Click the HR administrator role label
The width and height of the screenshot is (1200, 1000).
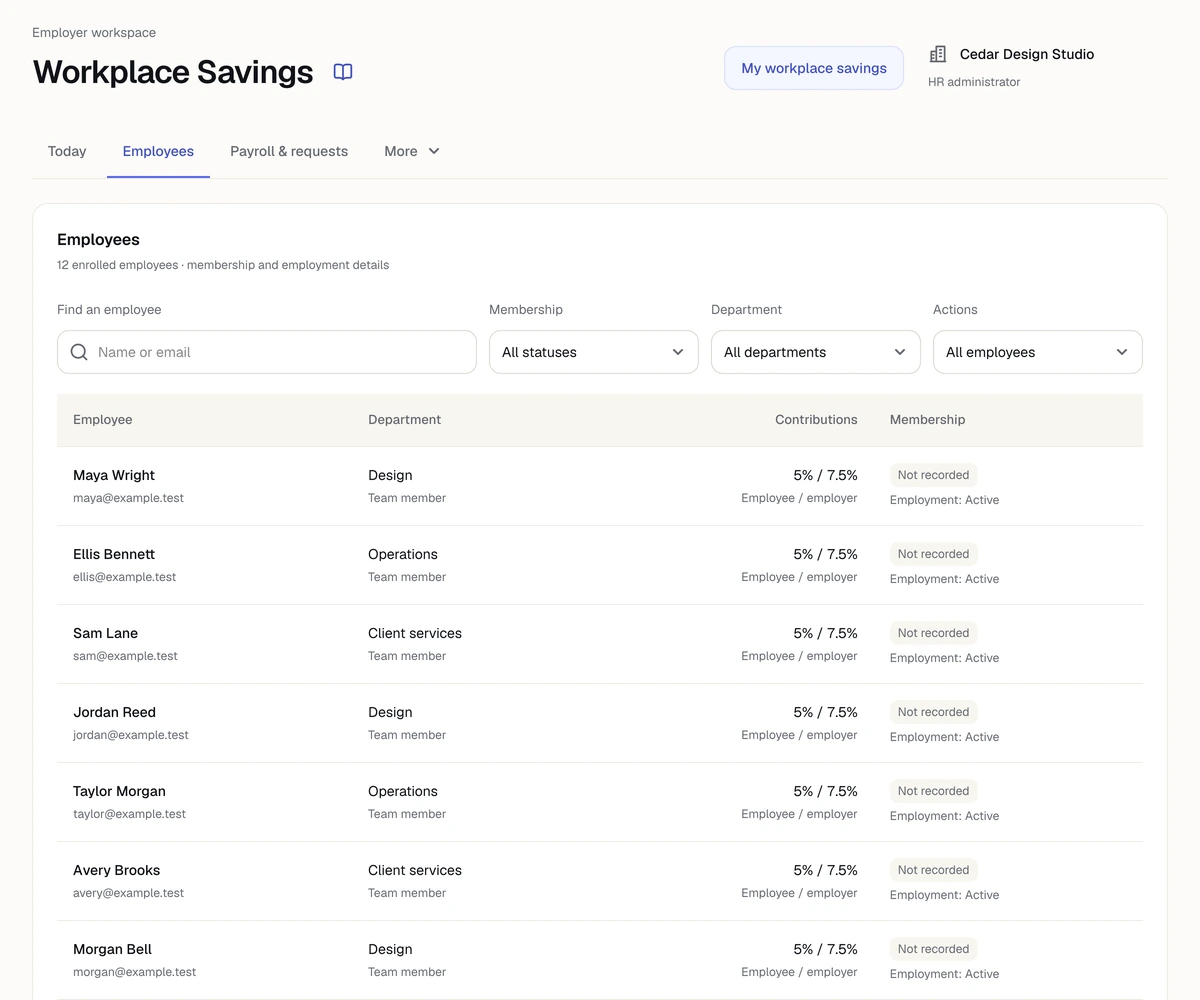pos(974,82)
